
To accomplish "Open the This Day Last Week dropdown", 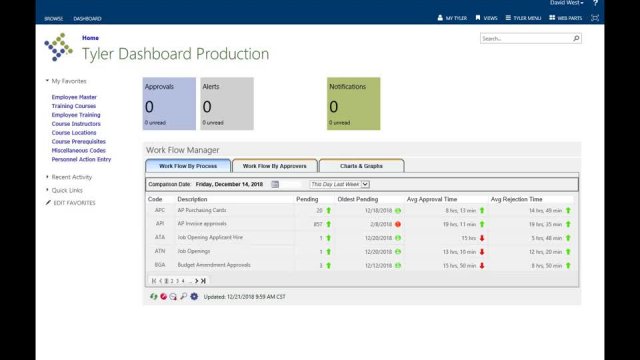I will 339,184.
